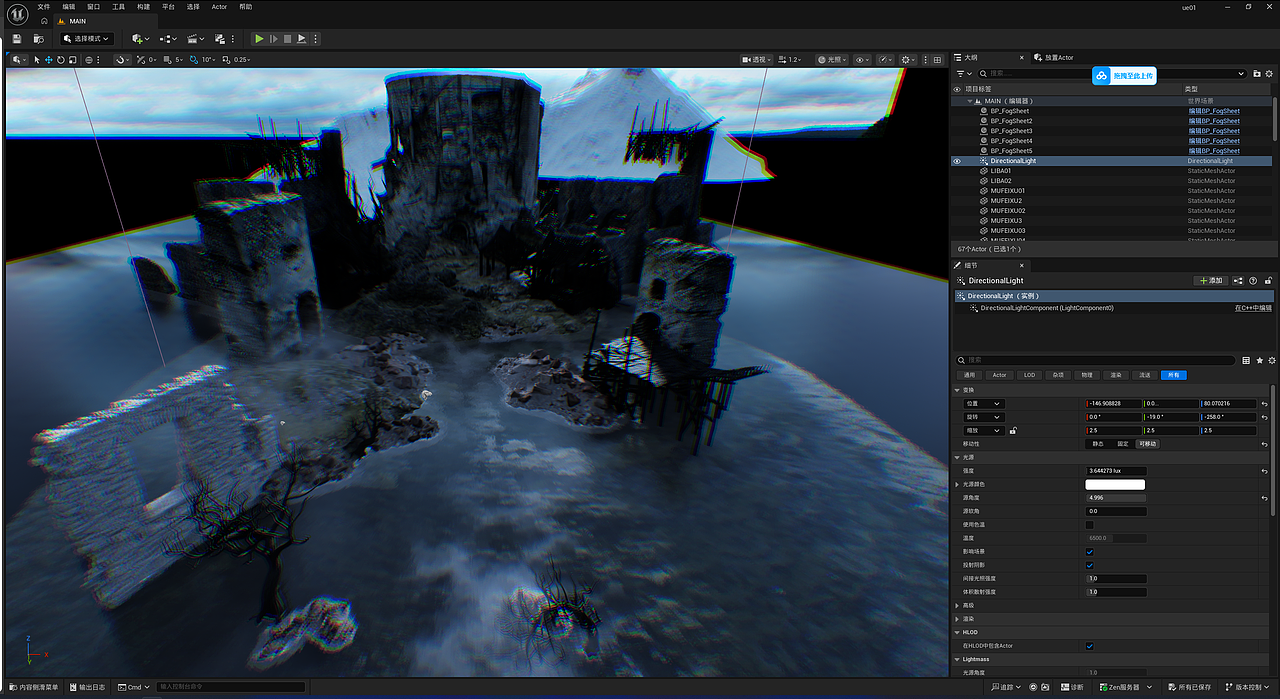
Task: Click the details favorites star icon
Action: (1259, 360)
